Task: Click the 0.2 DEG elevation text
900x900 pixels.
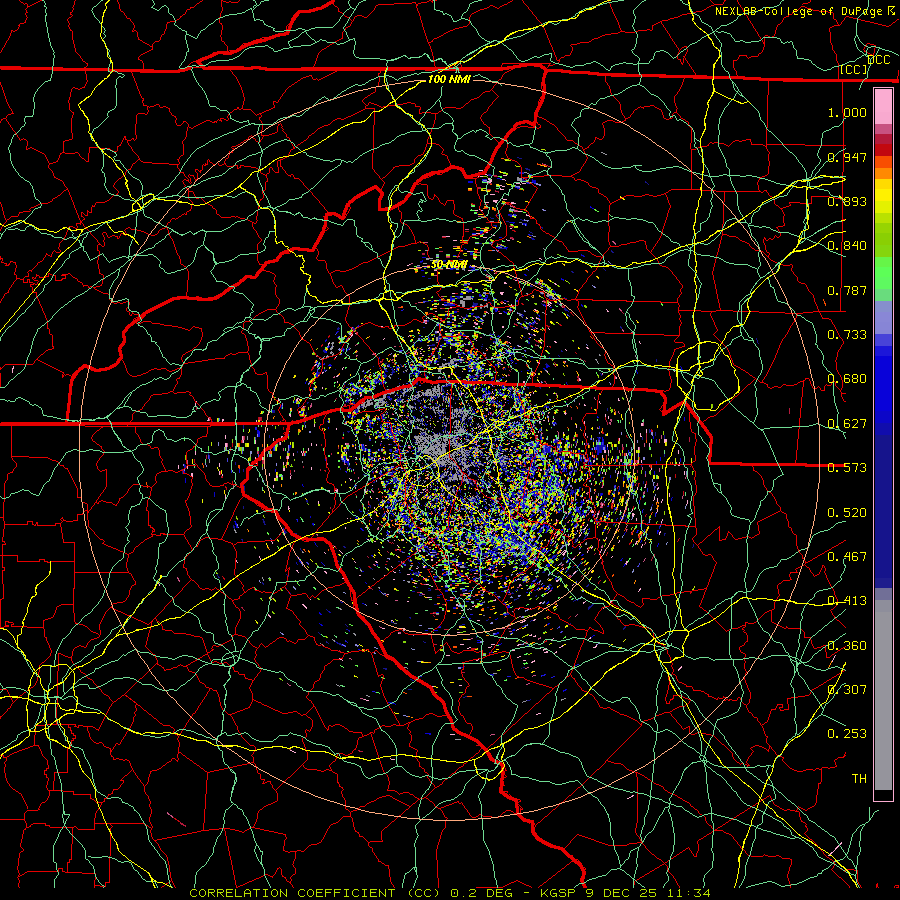Action: (481, 893)
